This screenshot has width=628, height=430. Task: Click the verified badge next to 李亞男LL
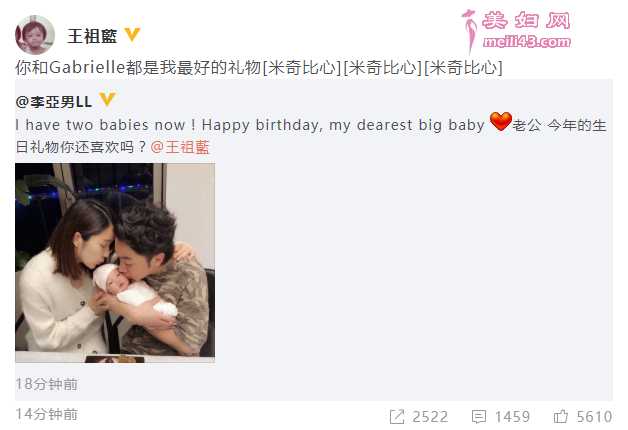107,99
